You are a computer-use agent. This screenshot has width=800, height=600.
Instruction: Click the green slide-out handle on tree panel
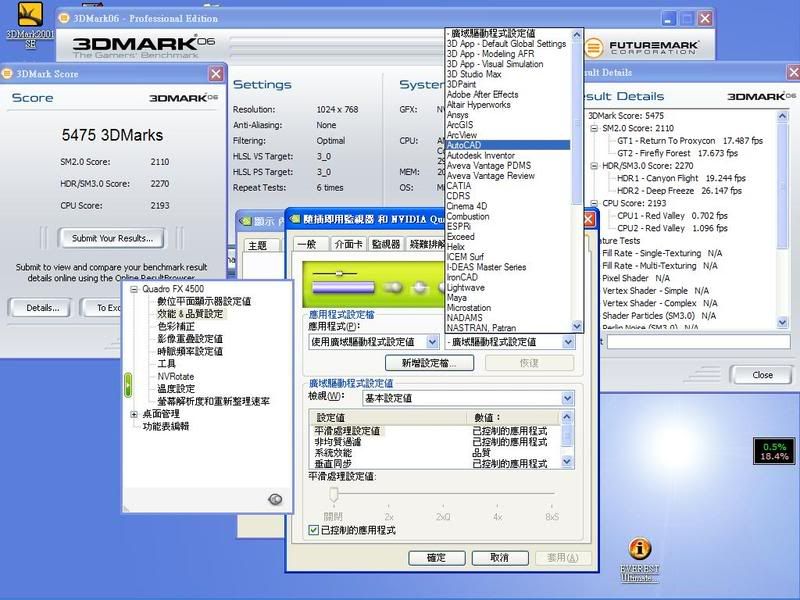[128, 385]
